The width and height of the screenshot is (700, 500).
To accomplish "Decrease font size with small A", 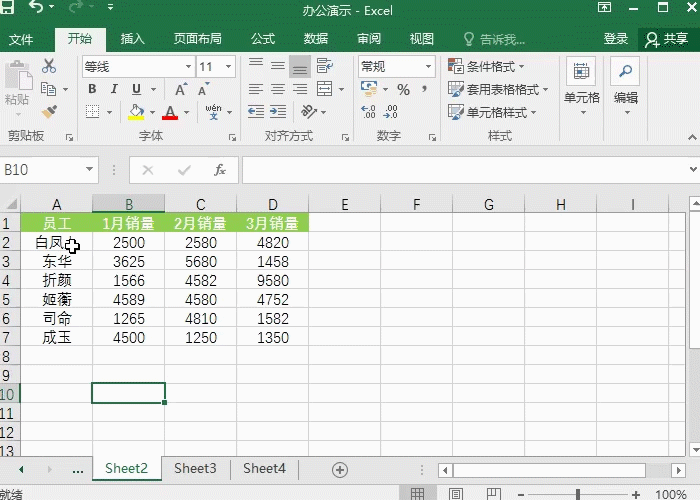I will click(203, 89).
